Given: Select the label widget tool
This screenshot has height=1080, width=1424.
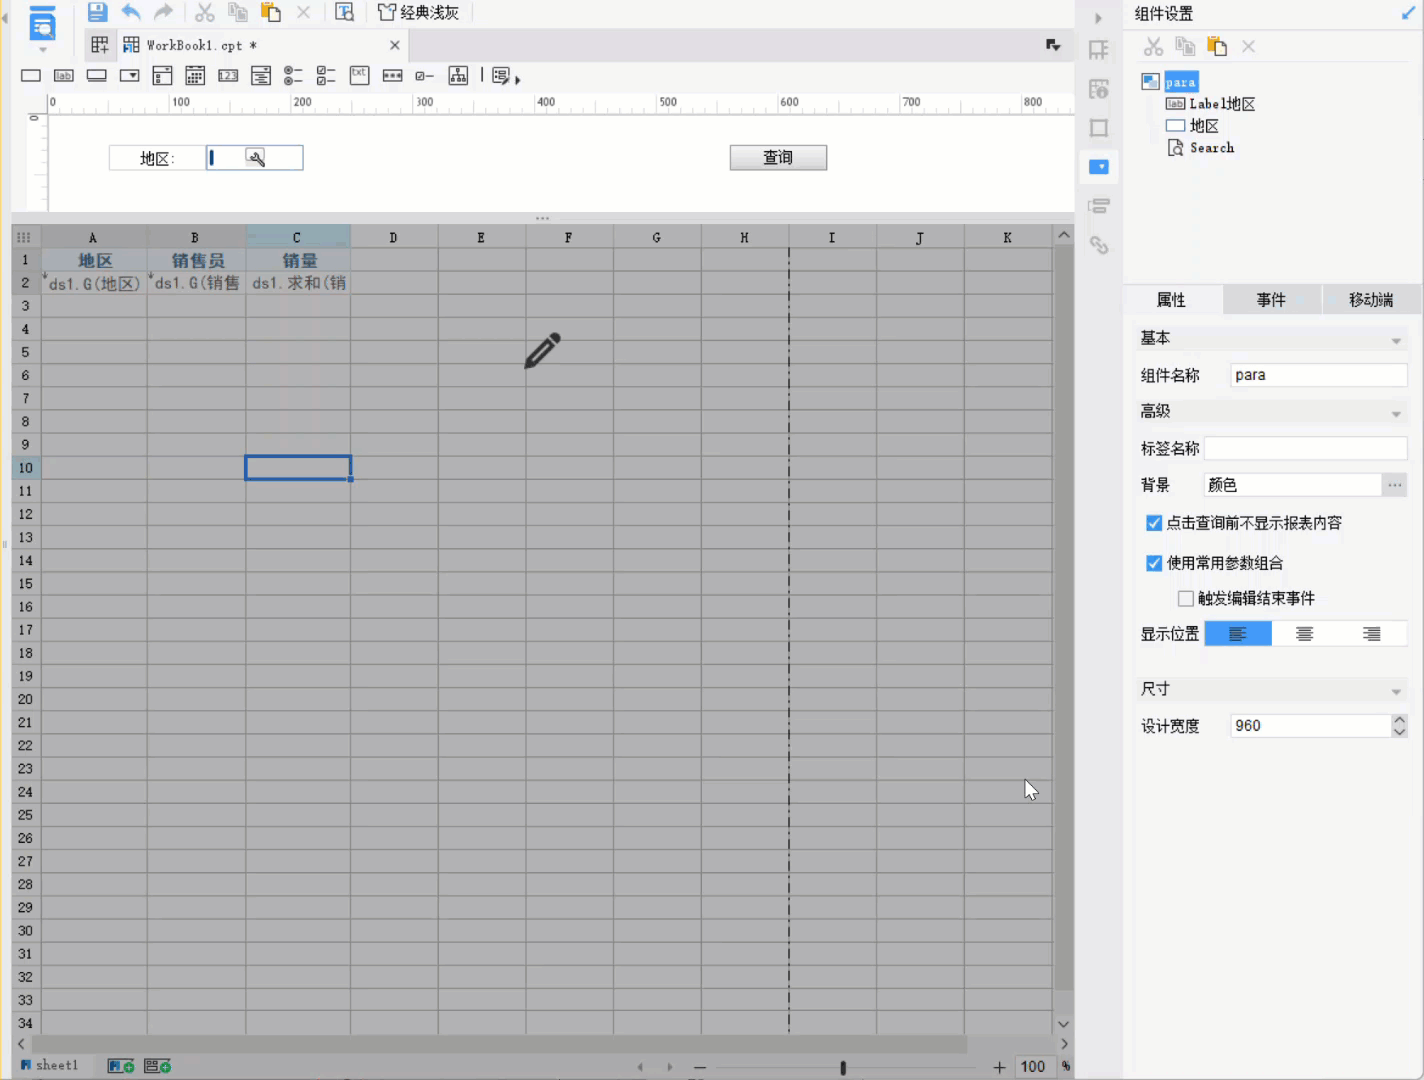Looking at the screenshot, I should pyautogui.click(x=64, y=76).
